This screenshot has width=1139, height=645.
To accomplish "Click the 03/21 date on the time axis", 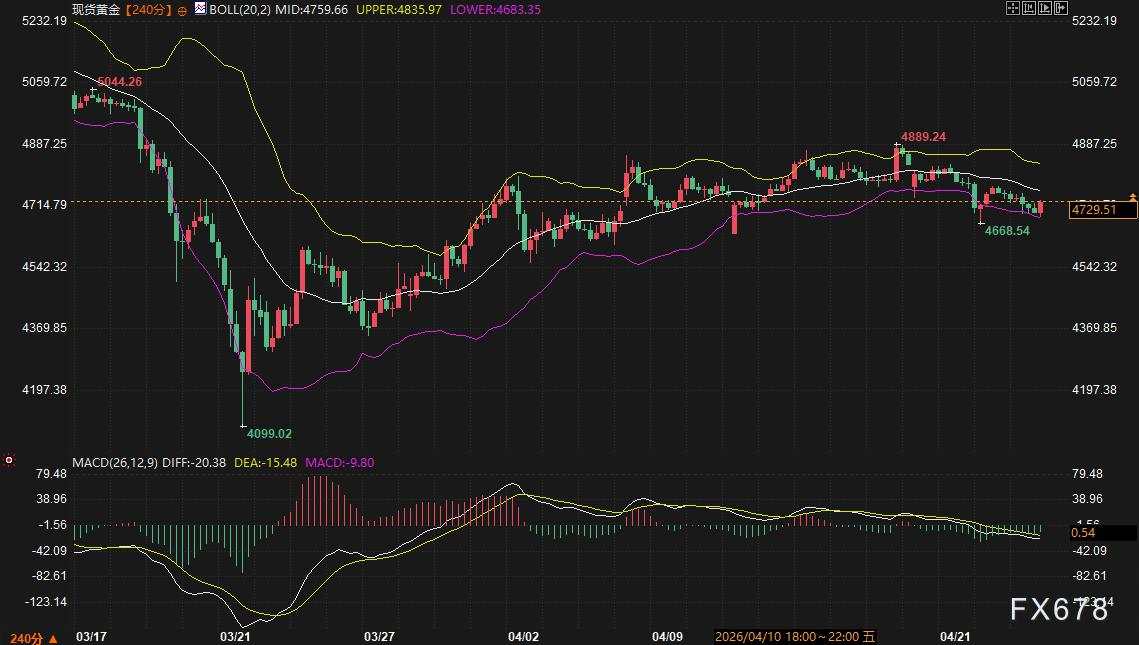I will pos(235,637).
